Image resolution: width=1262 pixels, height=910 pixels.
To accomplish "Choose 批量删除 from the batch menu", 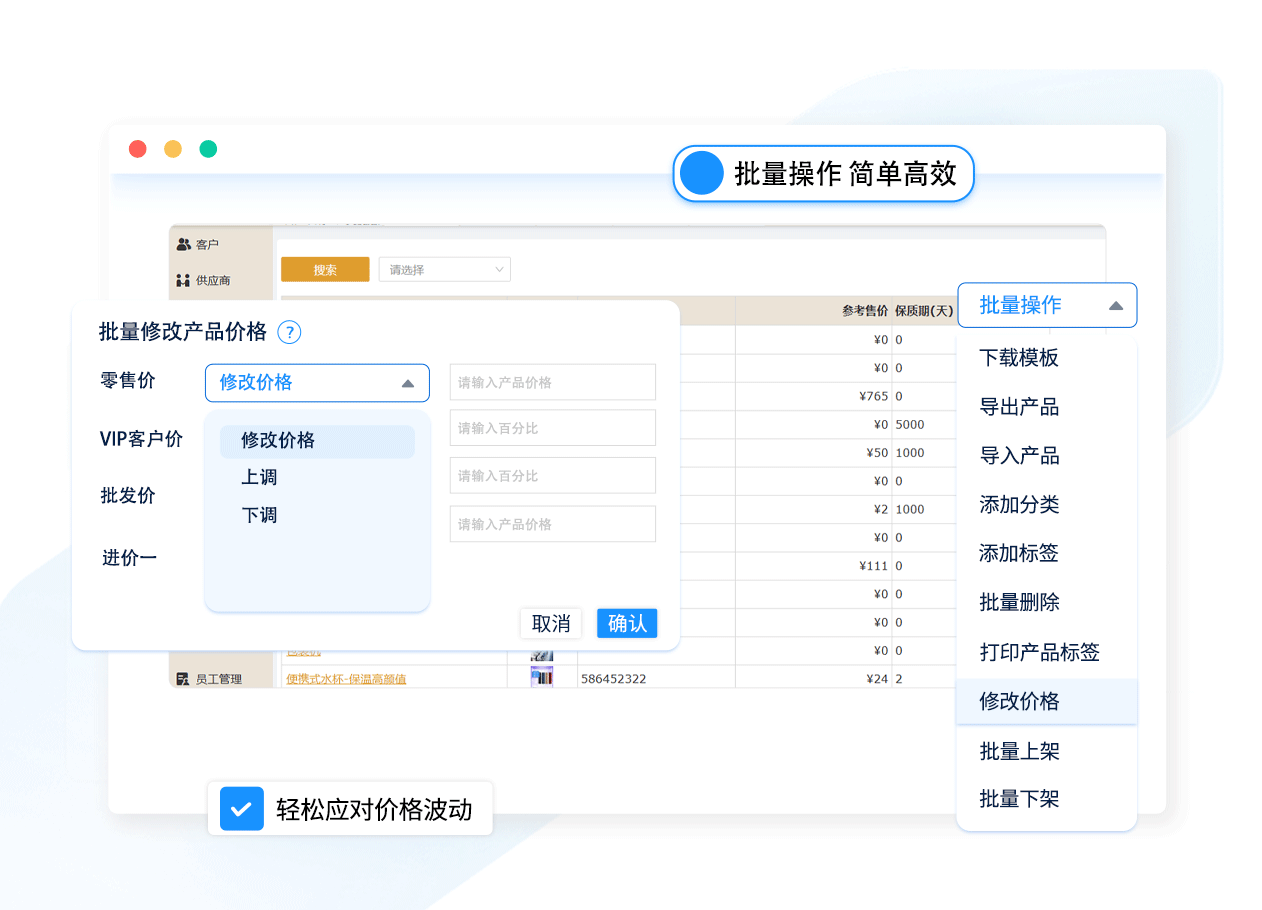I will (1019, 603).
